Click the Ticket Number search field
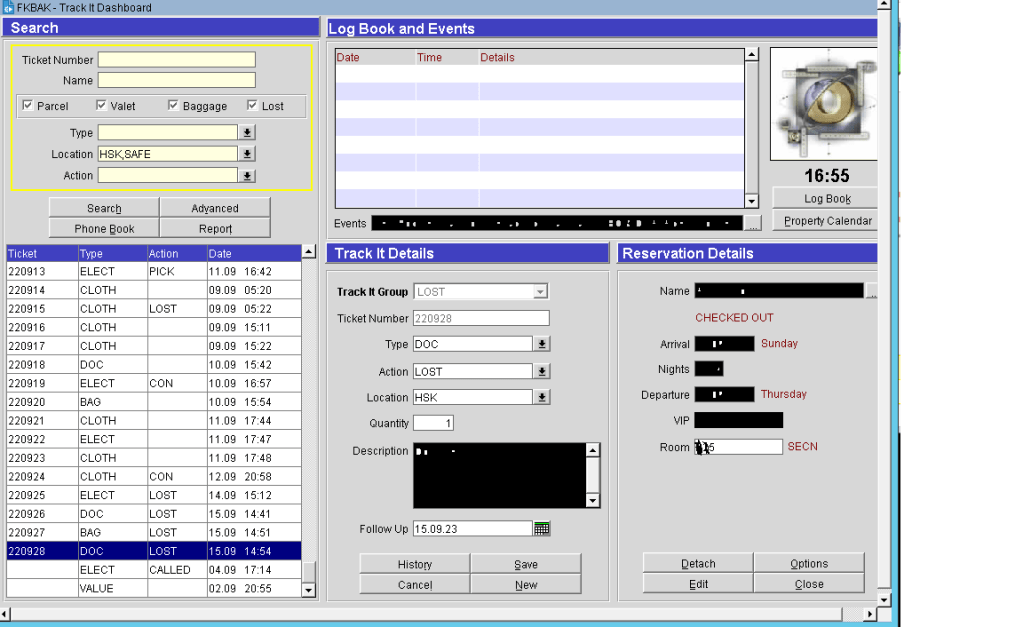The width and height of the screenshot is (1023, 627). pos(176,60)
